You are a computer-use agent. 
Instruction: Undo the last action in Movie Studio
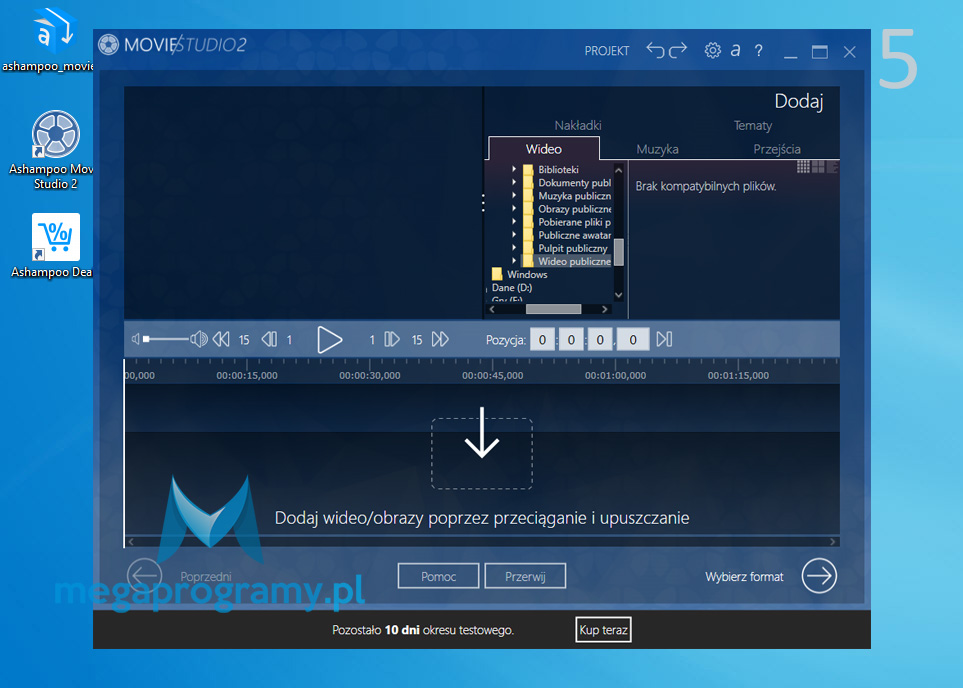click(655, 50)
